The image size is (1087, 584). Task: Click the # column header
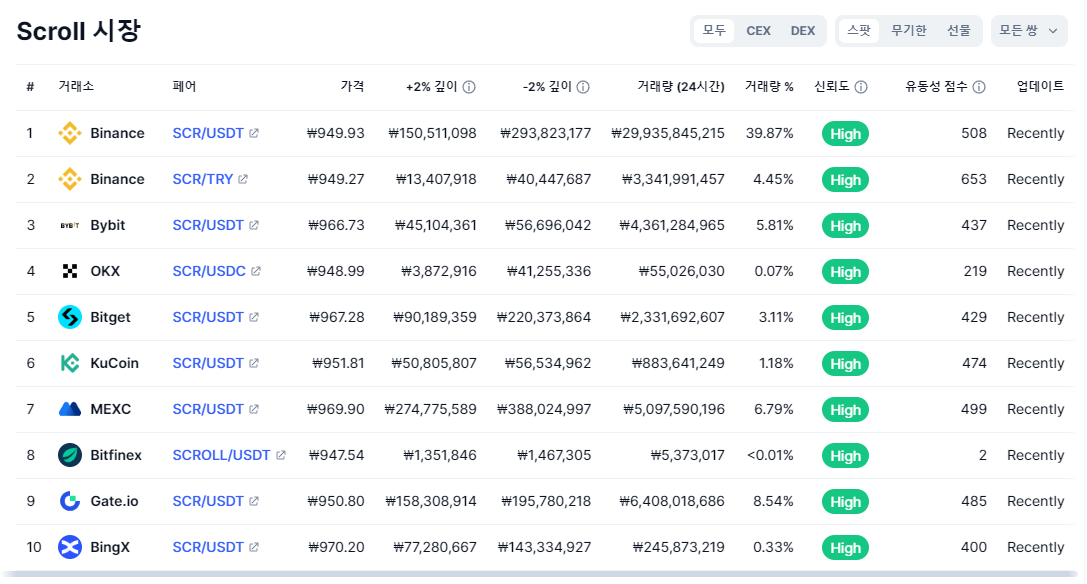point(31,87)
